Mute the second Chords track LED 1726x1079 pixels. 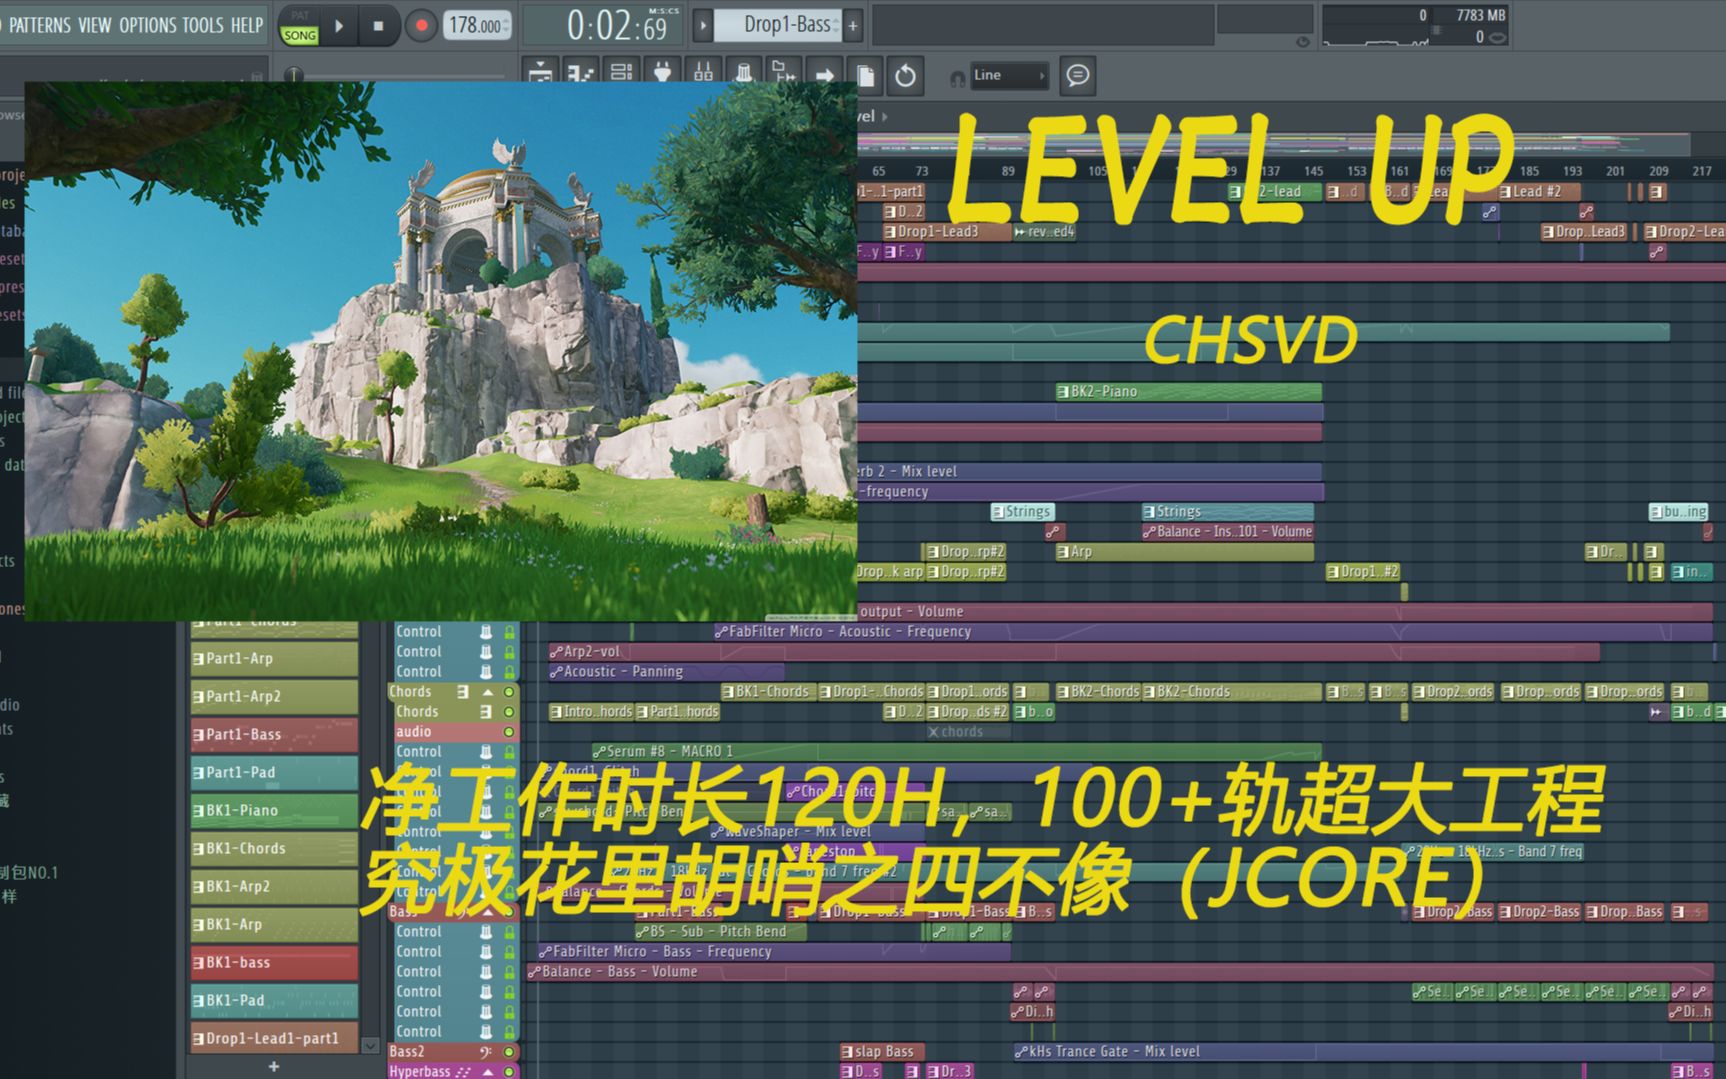click(x=509, y=712)
